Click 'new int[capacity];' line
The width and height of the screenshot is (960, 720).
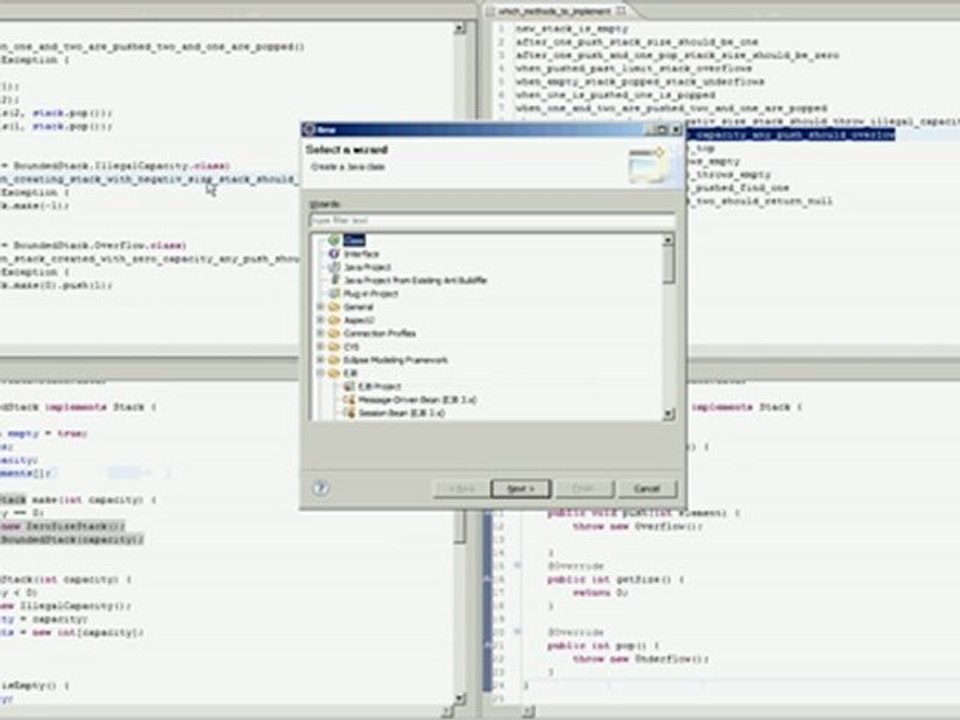click(x=72, y=632)
